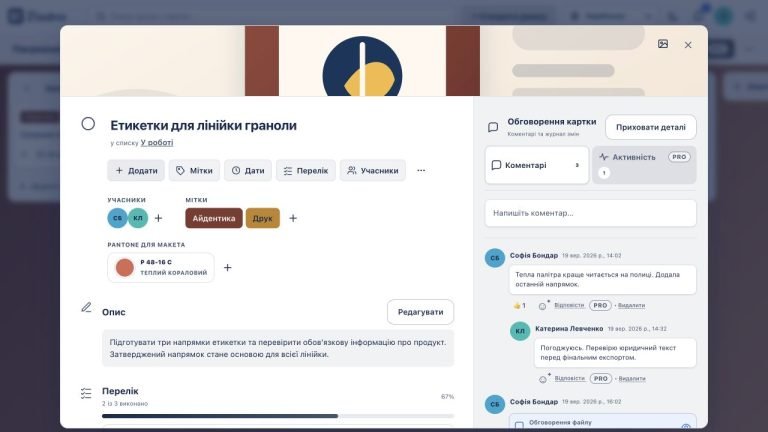Add a new label with the plus icon
The image size is (768, 432).
[x=293, y=218]
